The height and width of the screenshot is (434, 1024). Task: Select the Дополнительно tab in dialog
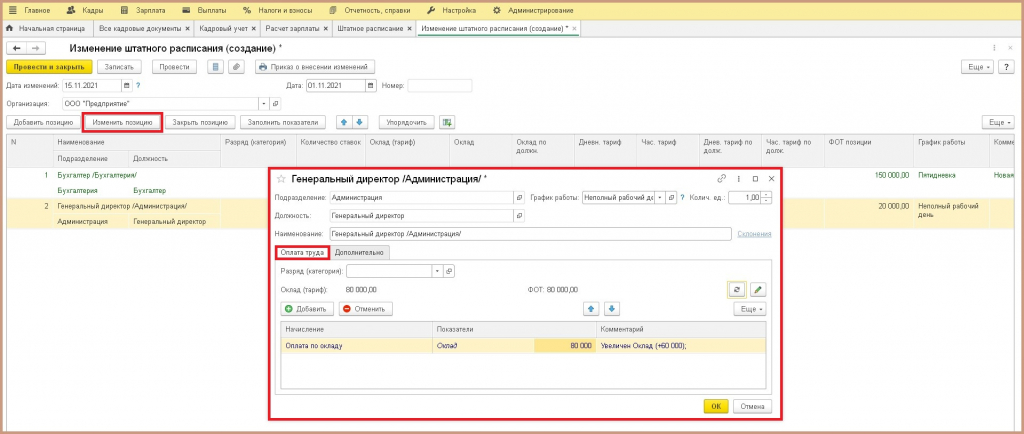tap(360, 252)
